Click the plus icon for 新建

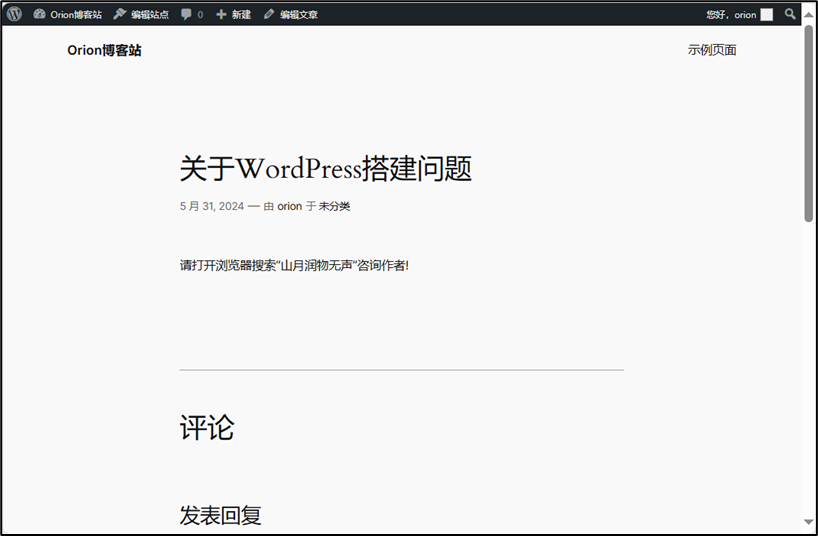pyautogui.click(x=221, y=15)
